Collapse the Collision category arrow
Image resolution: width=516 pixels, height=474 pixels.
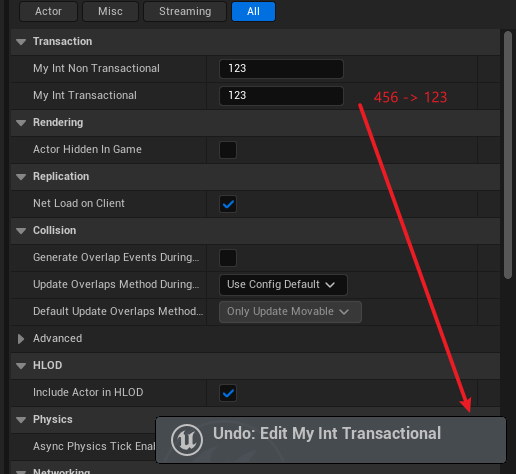(x=21, y=231)
